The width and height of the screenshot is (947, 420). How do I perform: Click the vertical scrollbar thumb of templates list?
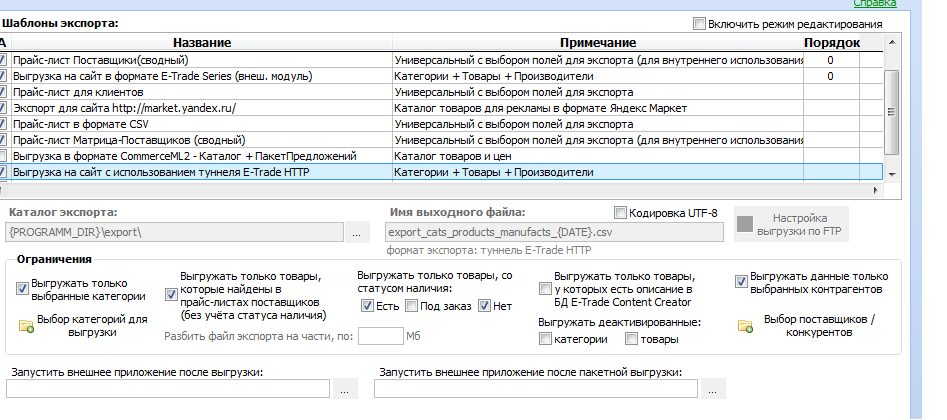tap(891, 112)
